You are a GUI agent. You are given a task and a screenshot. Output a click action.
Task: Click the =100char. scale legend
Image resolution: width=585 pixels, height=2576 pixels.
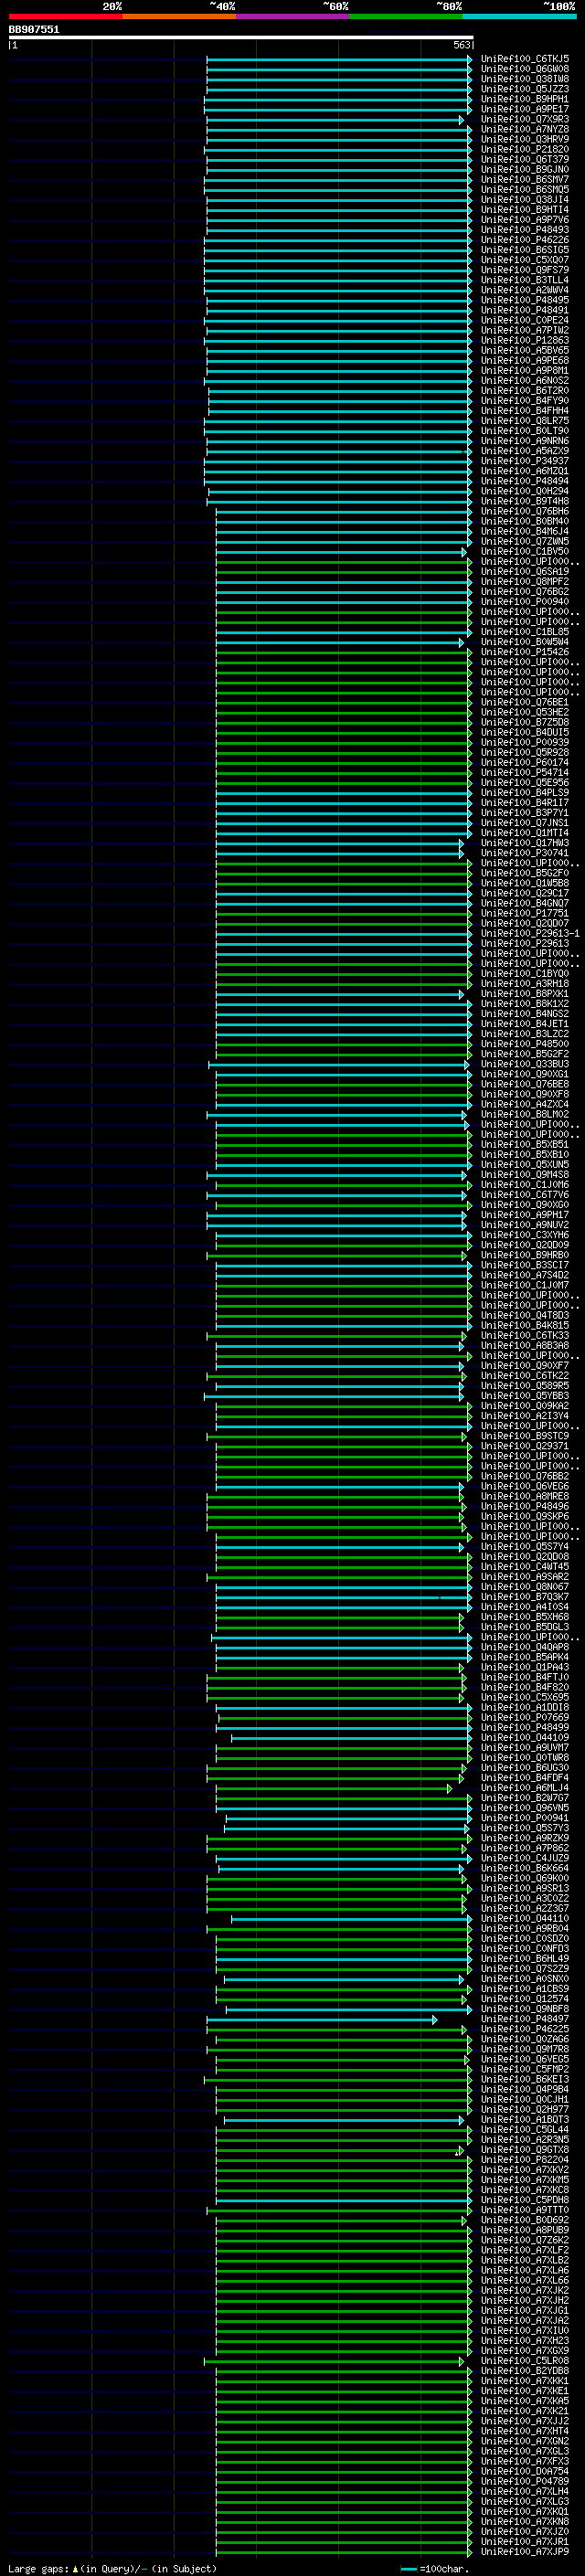pyautogui.click(x=434, y=2568)
